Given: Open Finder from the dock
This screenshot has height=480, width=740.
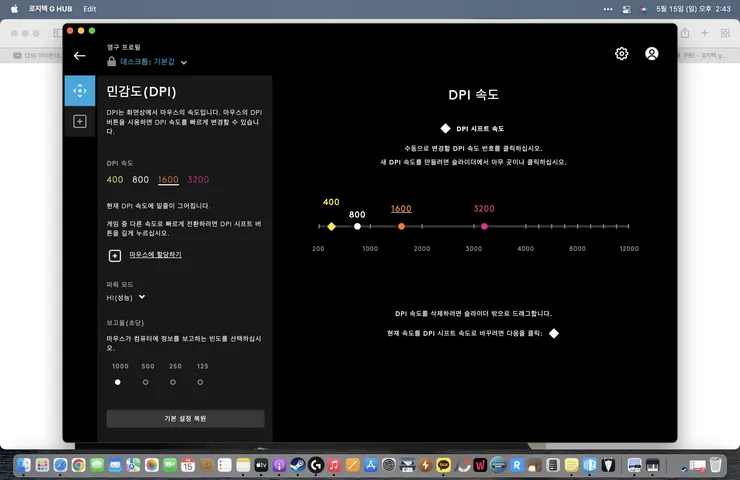Looking at the screenshot, I should coord(23,465).
